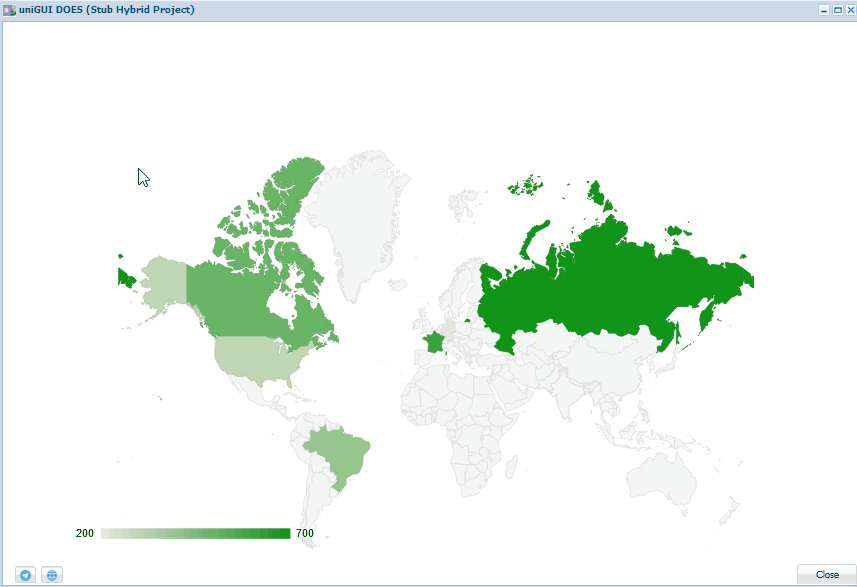Click Australia on the world map
The width and height of the screenshot is (857, 587).
click(661, 478)
